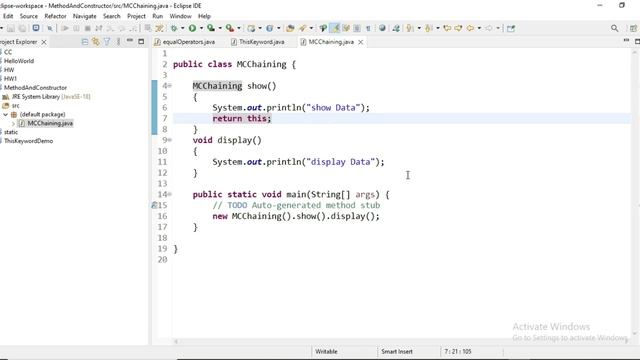Run the program with the green Run icon
Screen dimensions: 640x360
click(192, 28)
